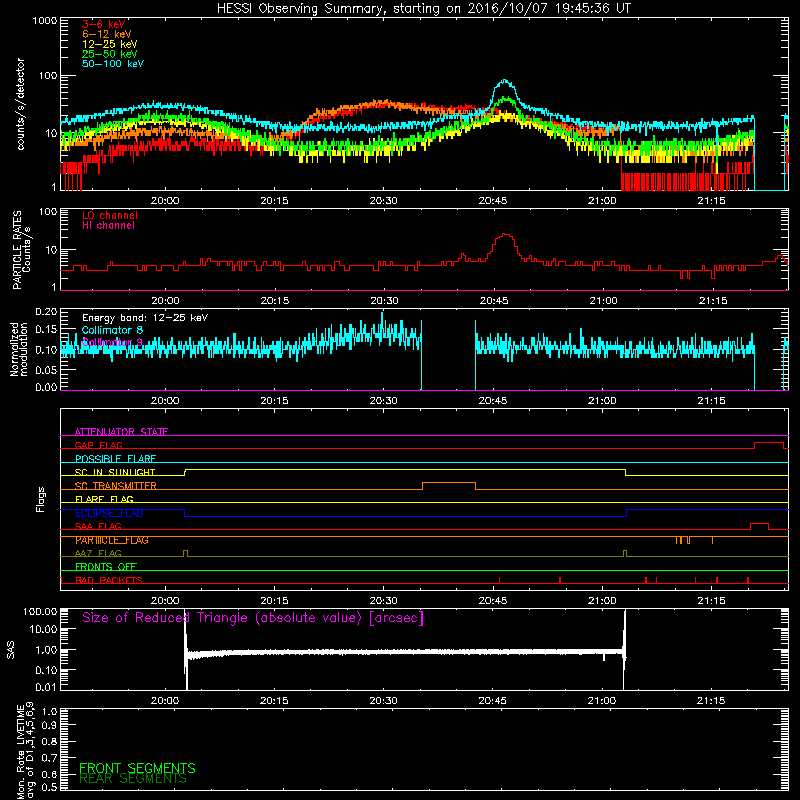Click the LO channel particle rate peak

point(505,235)
